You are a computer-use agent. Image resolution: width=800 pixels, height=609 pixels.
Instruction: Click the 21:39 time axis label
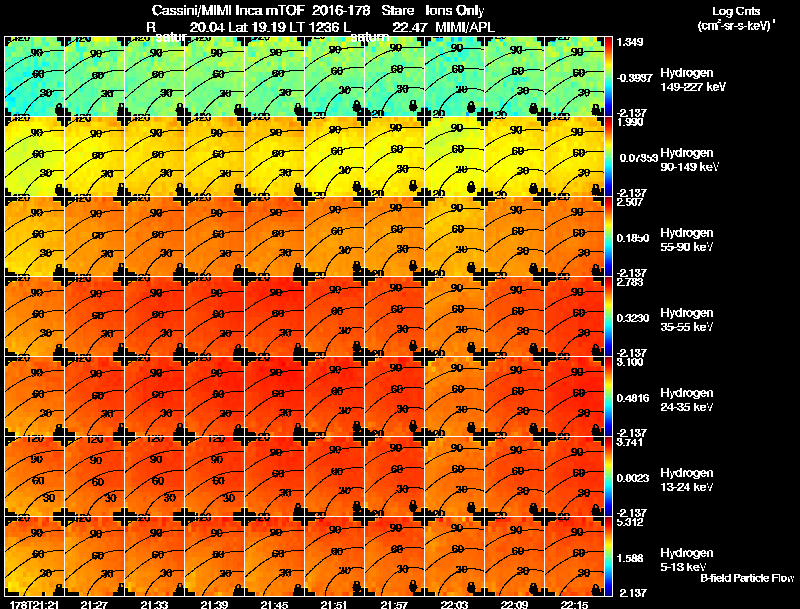tap(214, 604)
